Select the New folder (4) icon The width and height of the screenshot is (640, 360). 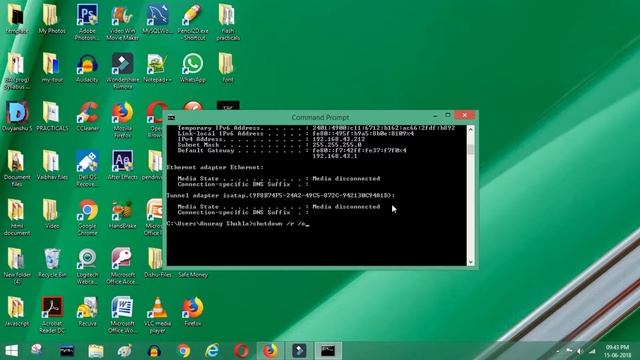click(x=17, y=266)
